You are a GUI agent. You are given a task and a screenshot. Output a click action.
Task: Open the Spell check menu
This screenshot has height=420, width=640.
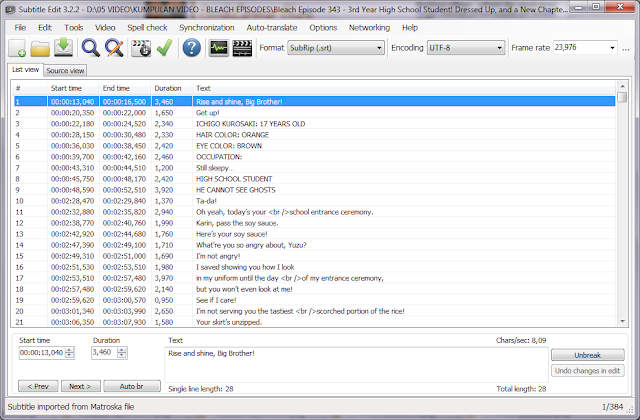pos(147,28)
